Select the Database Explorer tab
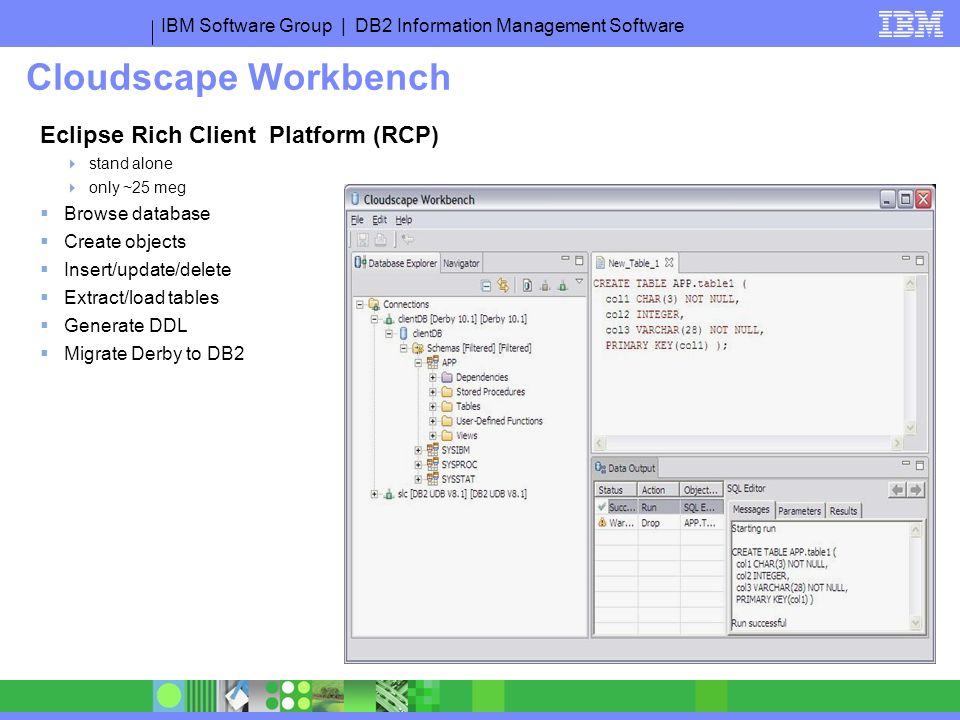 (396, 263)
